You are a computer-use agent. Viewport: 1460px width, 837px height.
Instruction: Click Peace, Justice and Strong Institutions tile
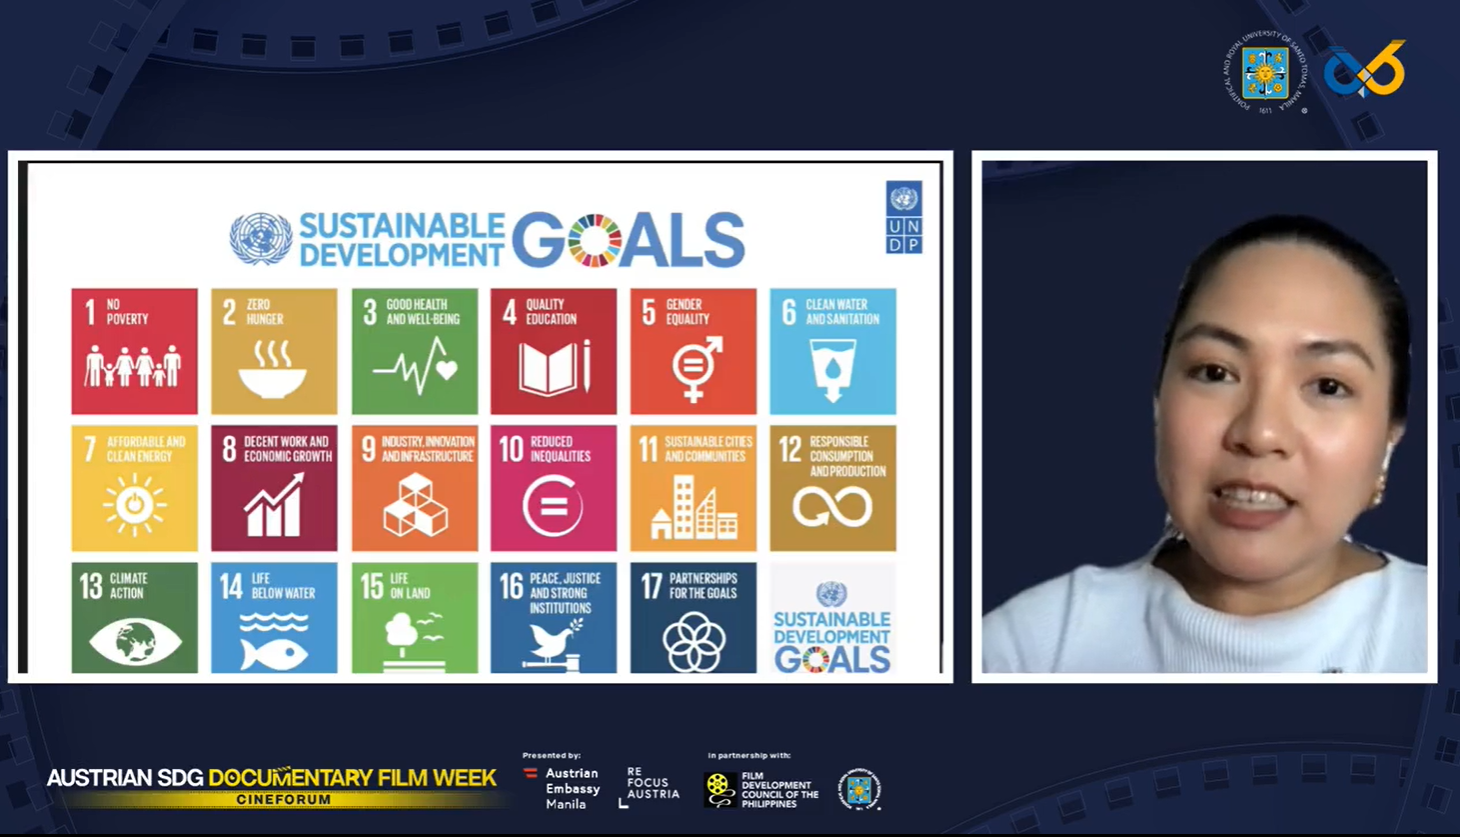[553, 618]
